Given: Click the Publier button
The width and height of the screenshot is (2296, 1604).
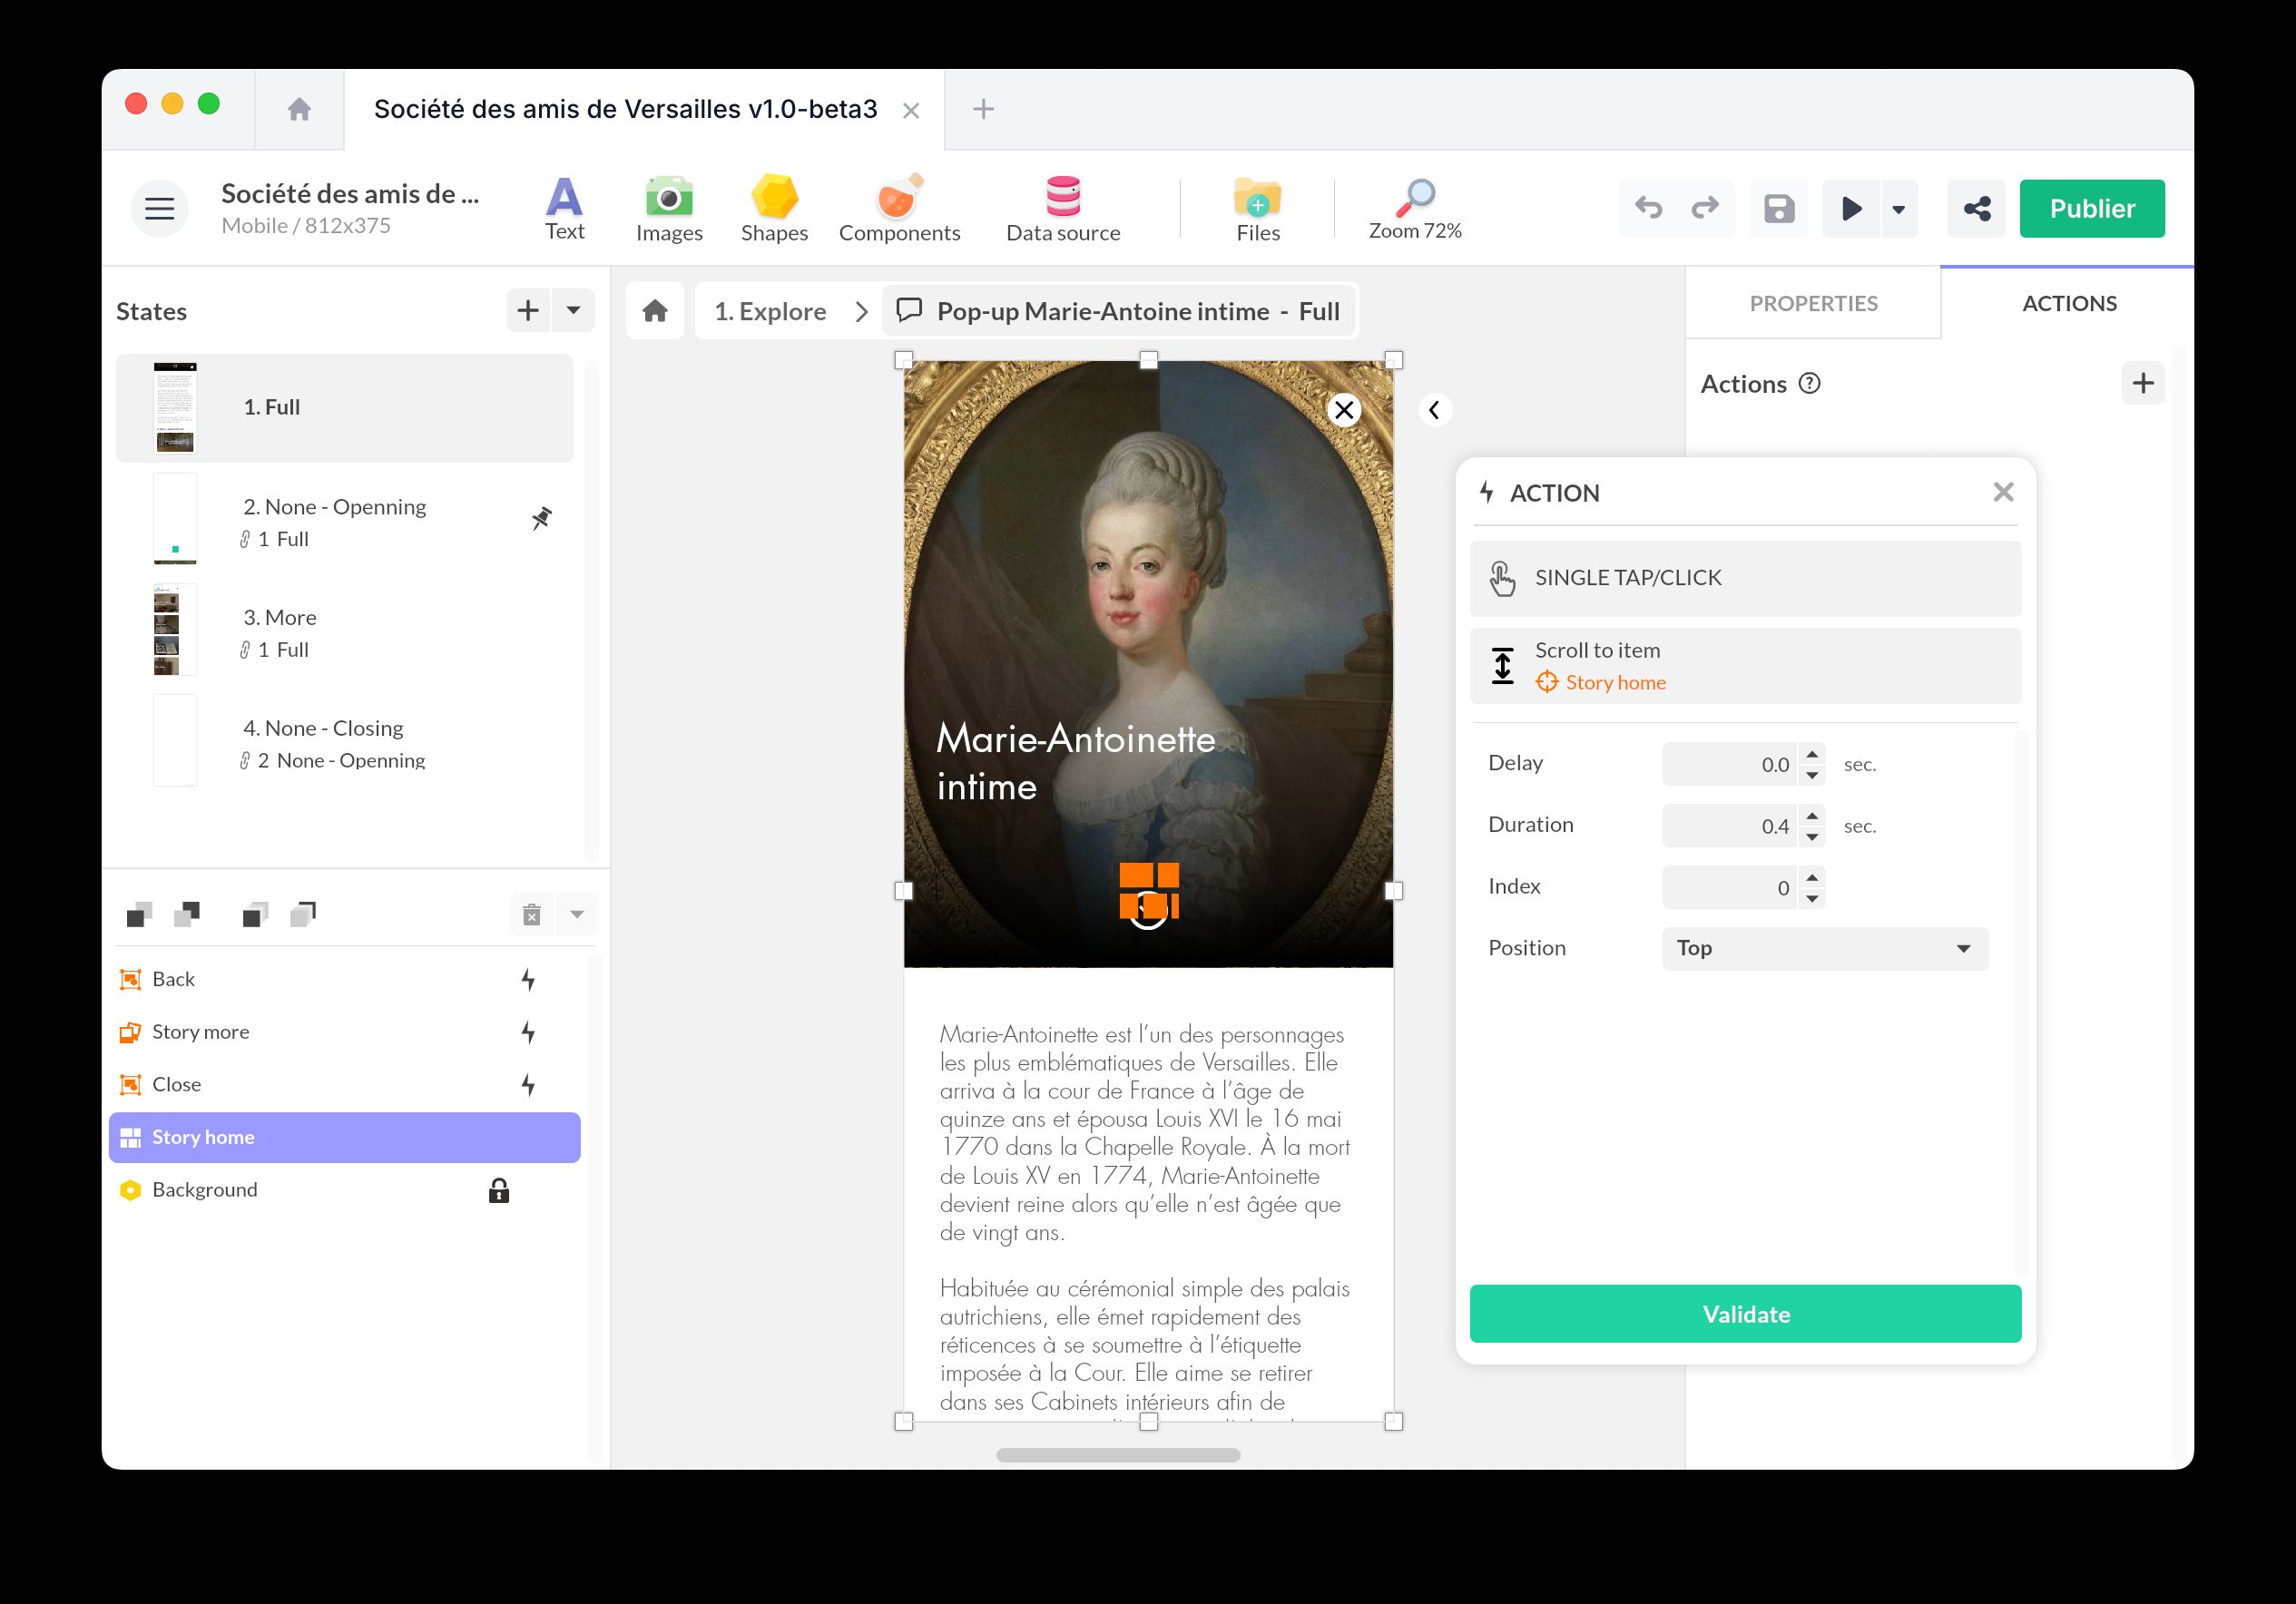Looking at the screenshot, I should pos(2091,208).
